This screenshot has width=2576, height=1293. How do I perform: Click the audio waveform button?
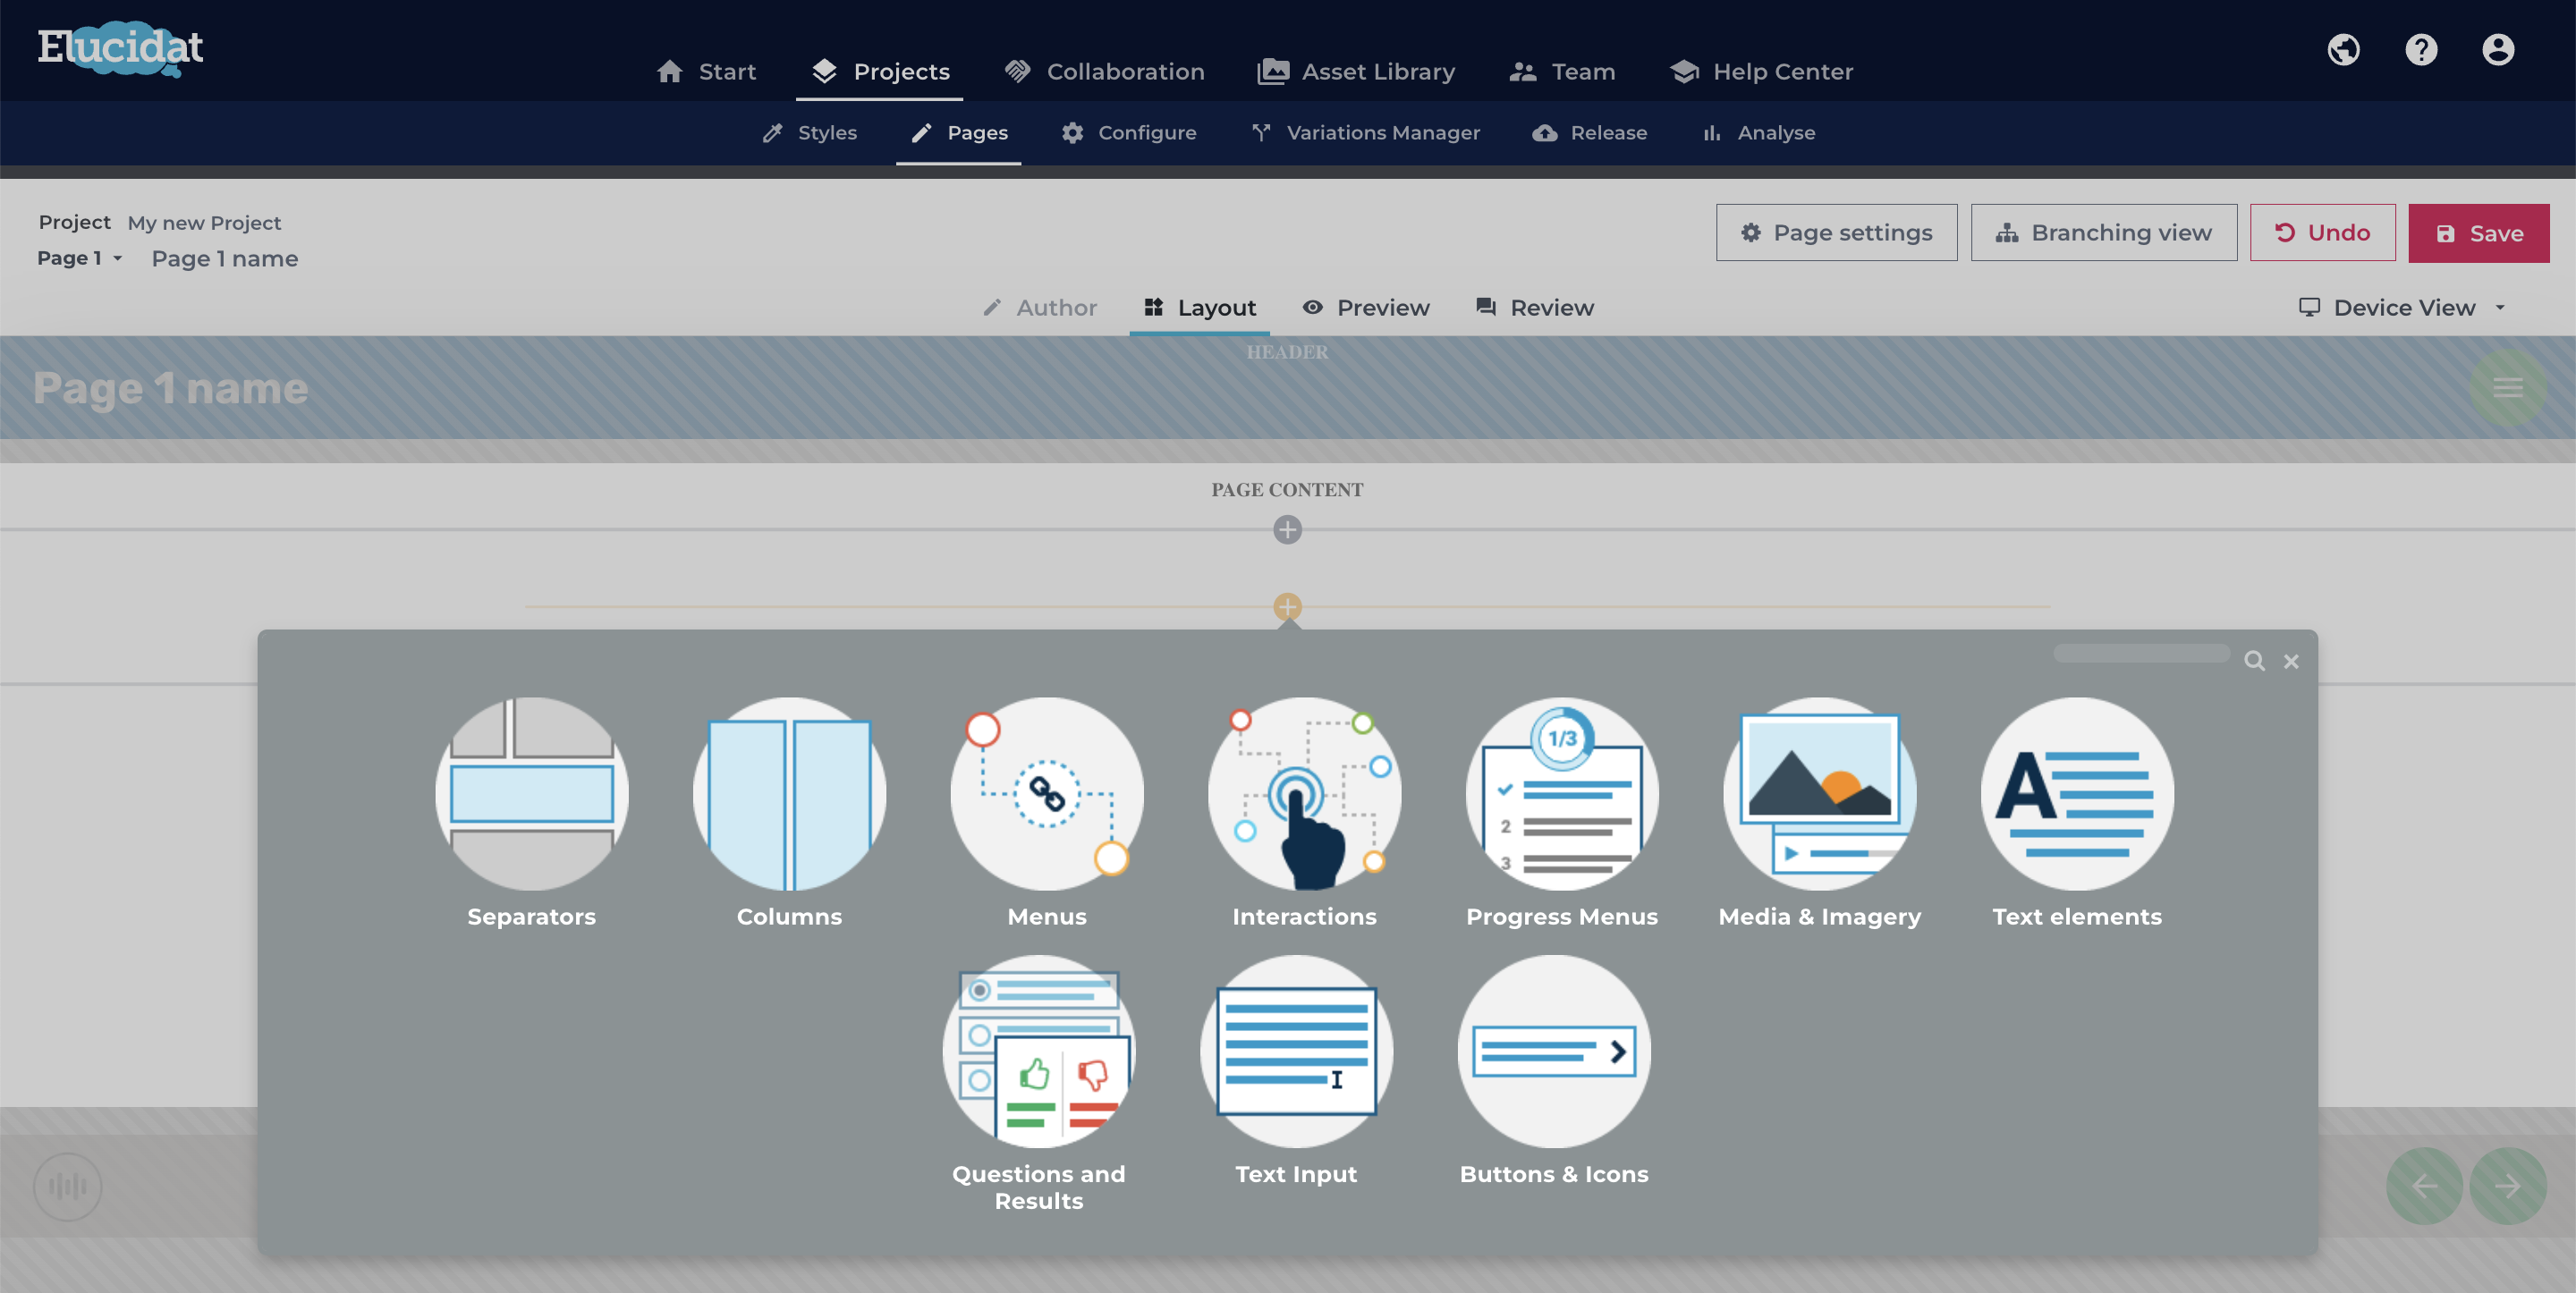click(68, 1186)
